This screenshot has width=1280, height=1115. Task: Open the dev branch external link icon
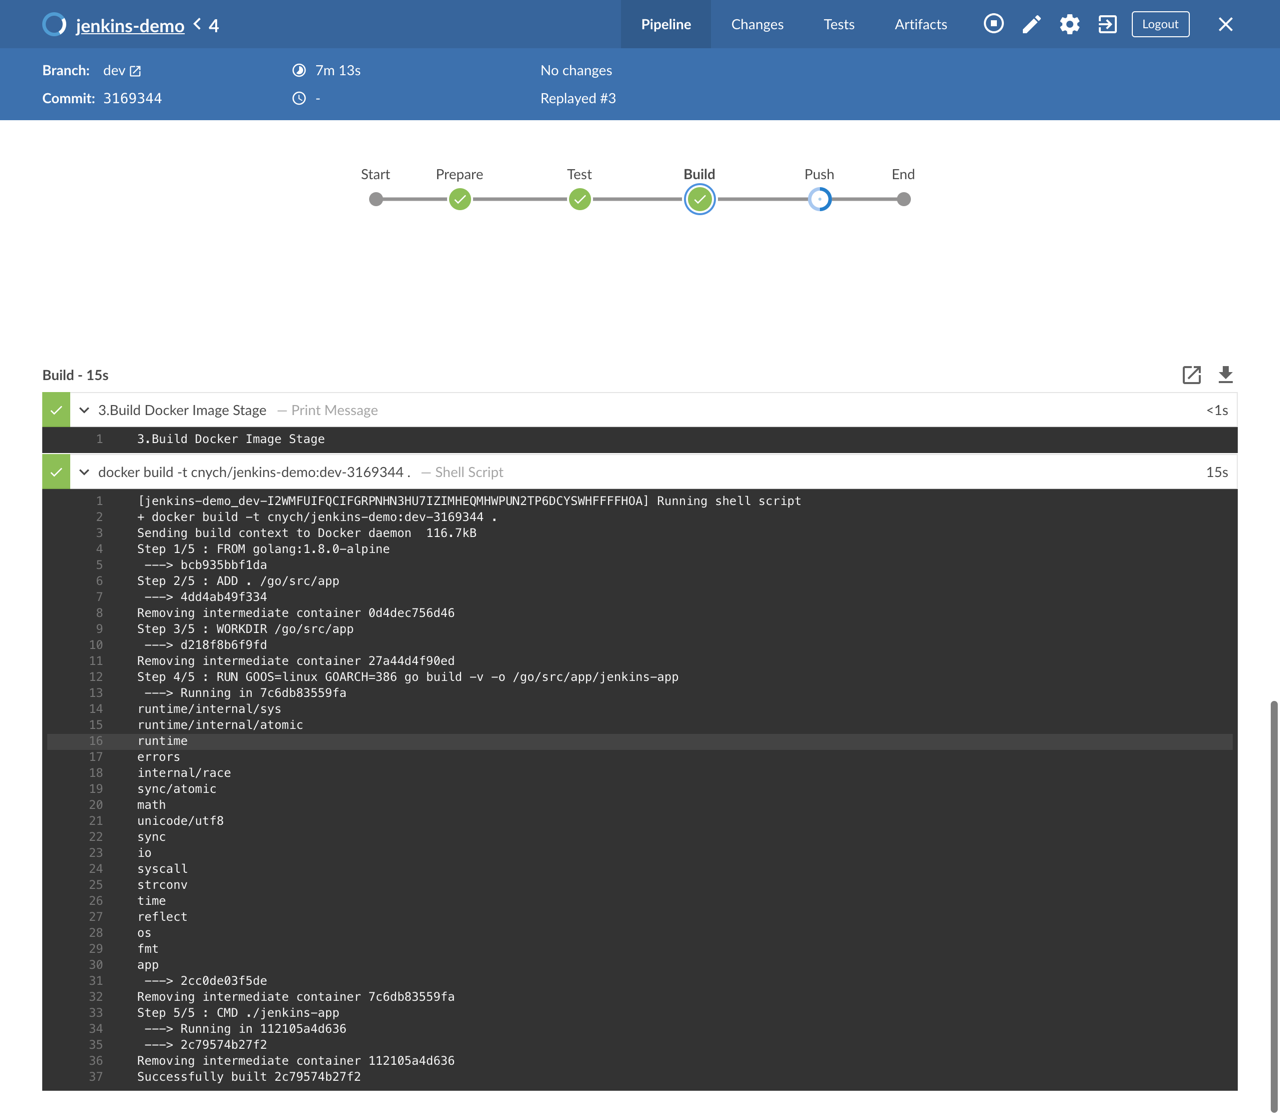136,71
